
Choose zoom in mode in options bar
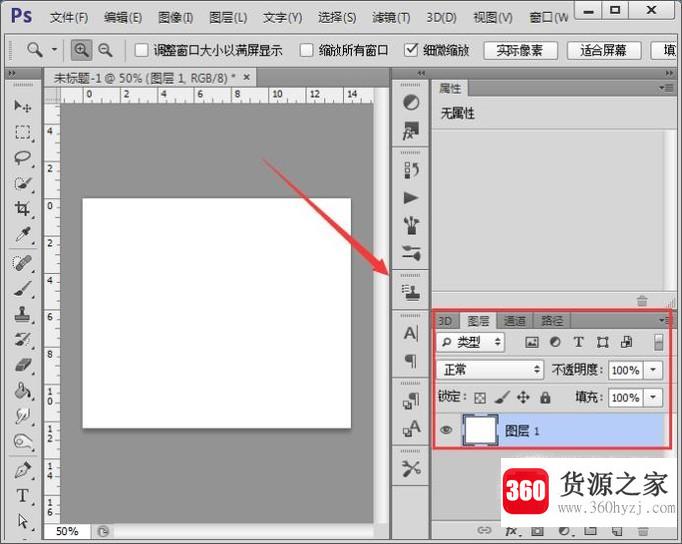(x=81, y=50)
